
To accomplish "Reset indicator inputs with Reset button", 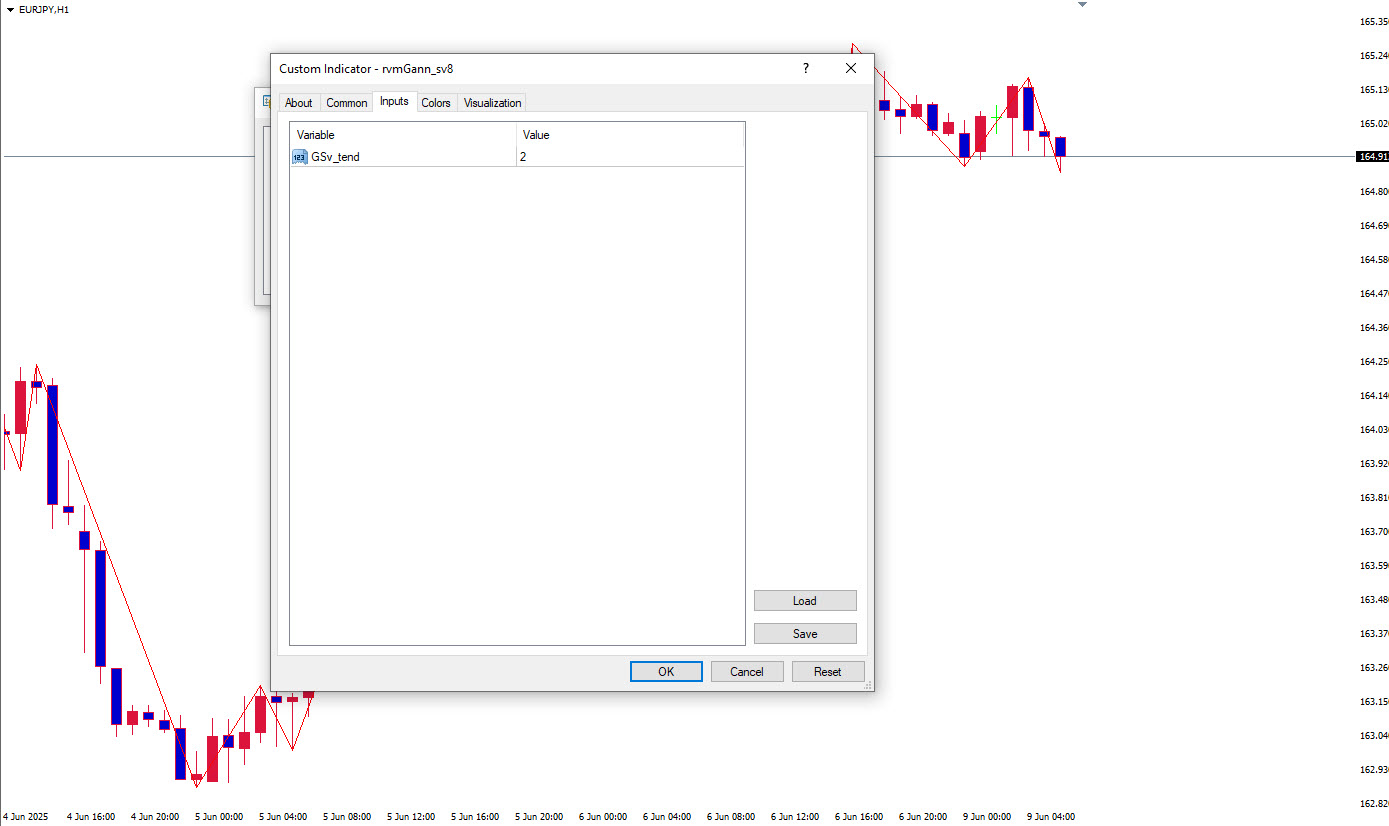I will 828,672.
